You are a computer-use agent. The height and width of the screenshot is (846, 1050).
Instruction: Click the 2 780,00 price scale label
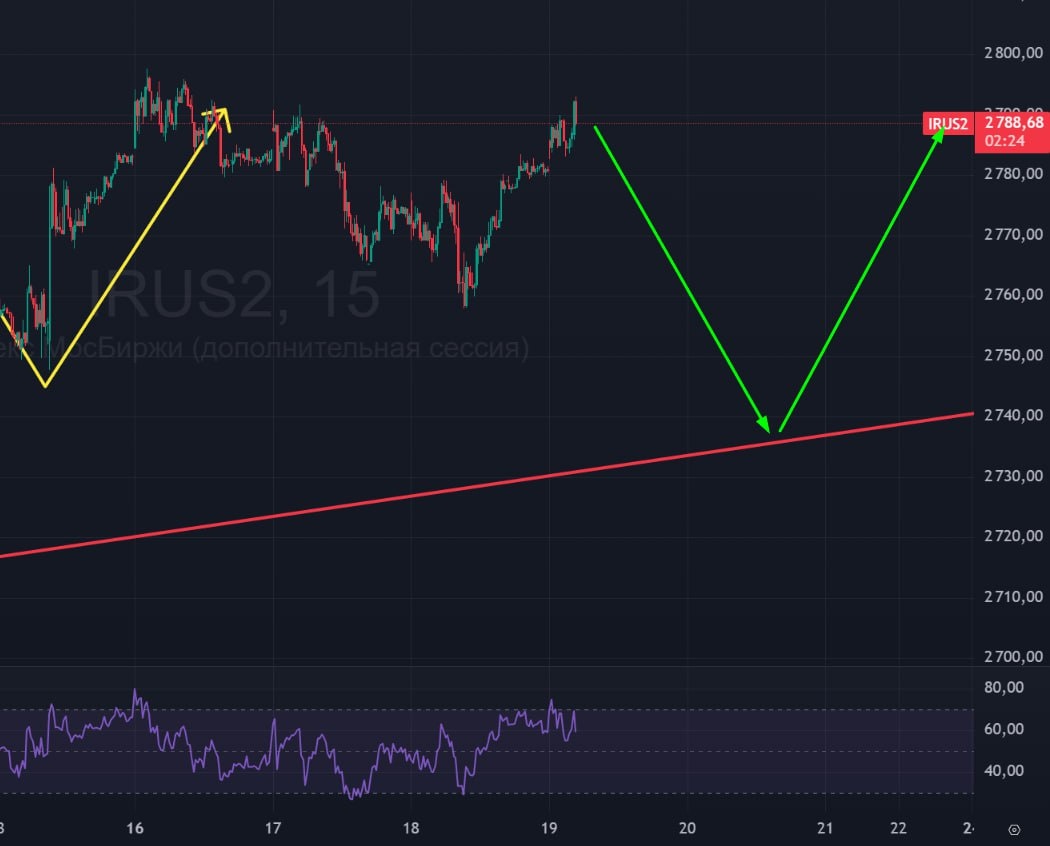1013,173
